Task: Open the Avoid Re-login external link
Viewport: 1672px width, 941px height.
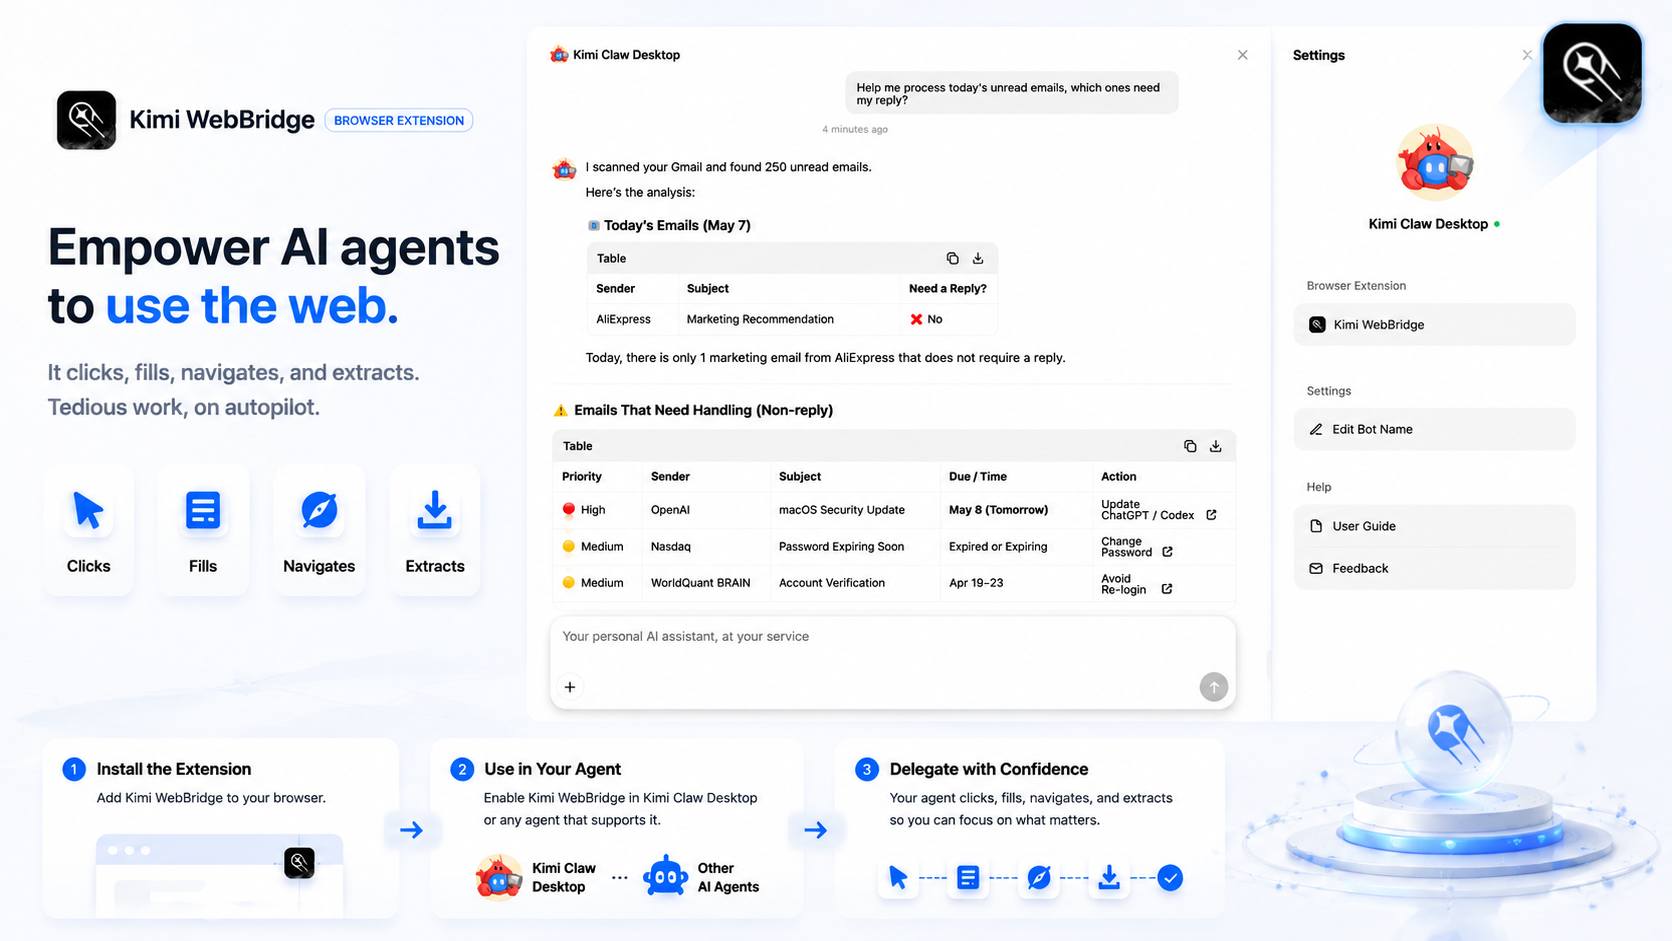Action: 1167,589
